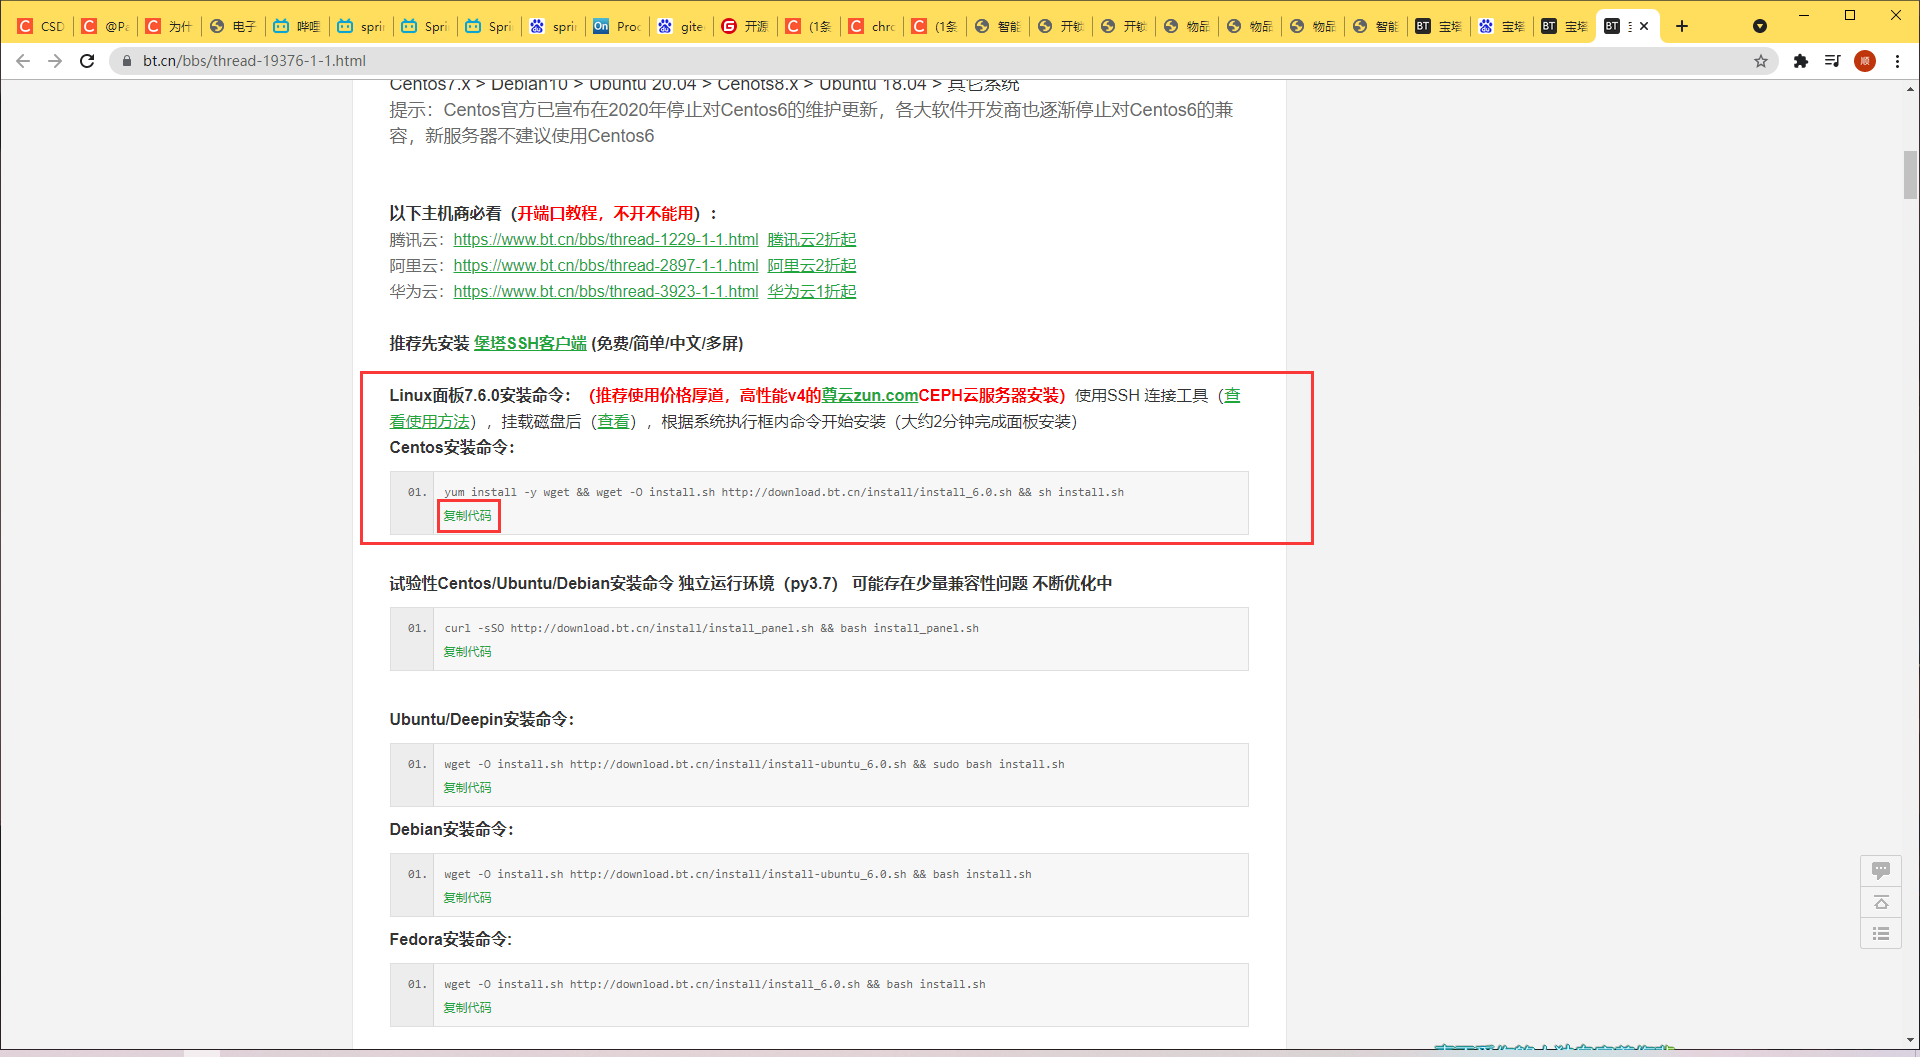Screen dimensions: 1920x1057
Task: Open the thread list floating icon
Action: tap(1880, 934)
